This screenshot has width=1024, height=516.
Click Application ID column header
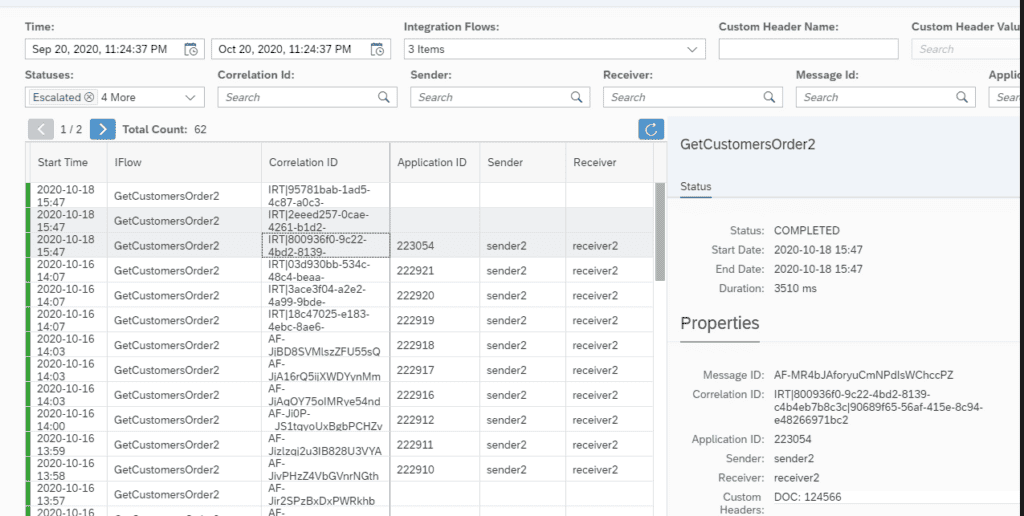435,163
